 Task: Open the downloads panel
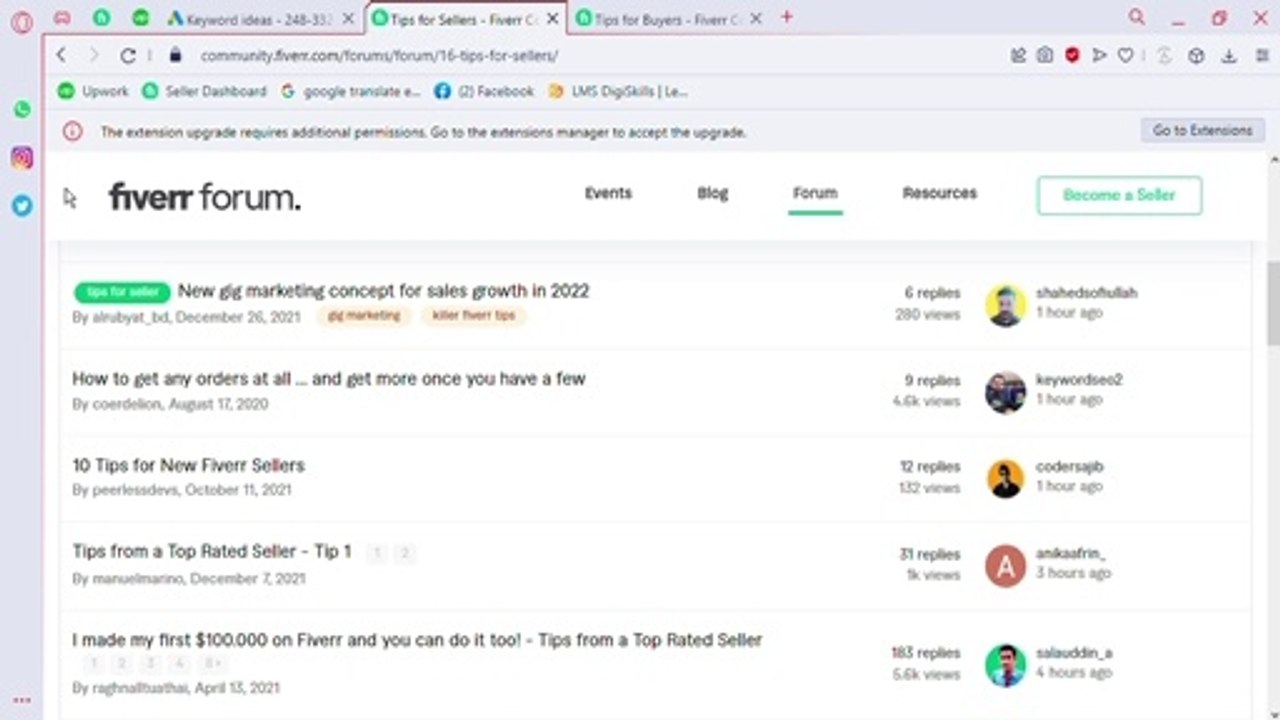1229,56
